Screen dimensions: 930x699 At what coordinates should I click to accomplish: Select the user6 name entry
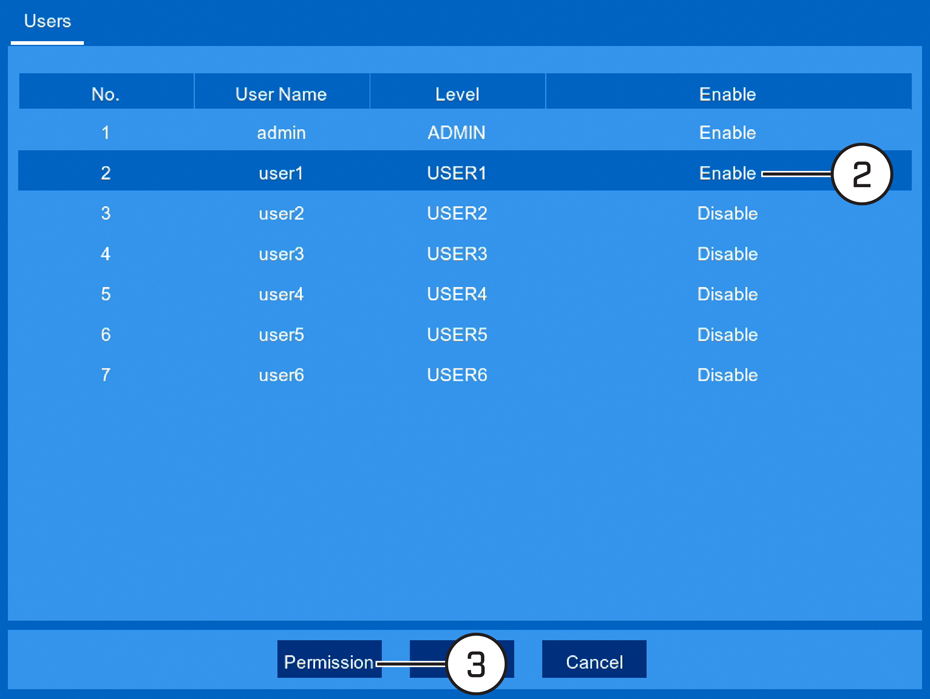click(x=281, y=375)
